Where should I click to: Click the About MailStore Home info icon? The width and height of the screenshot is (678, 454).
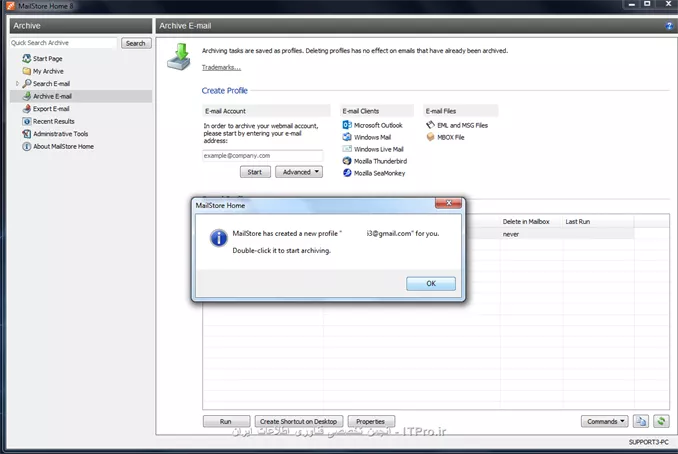click(27, 146)
